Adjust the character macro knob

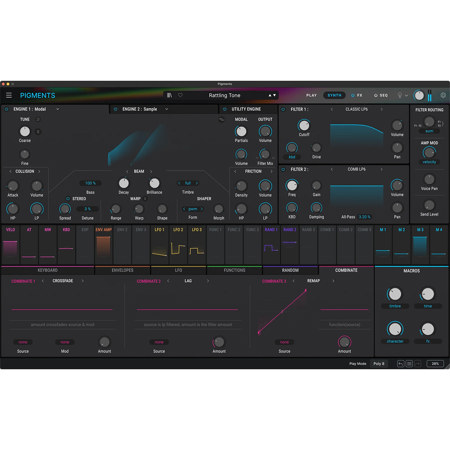tap(395, 329)
